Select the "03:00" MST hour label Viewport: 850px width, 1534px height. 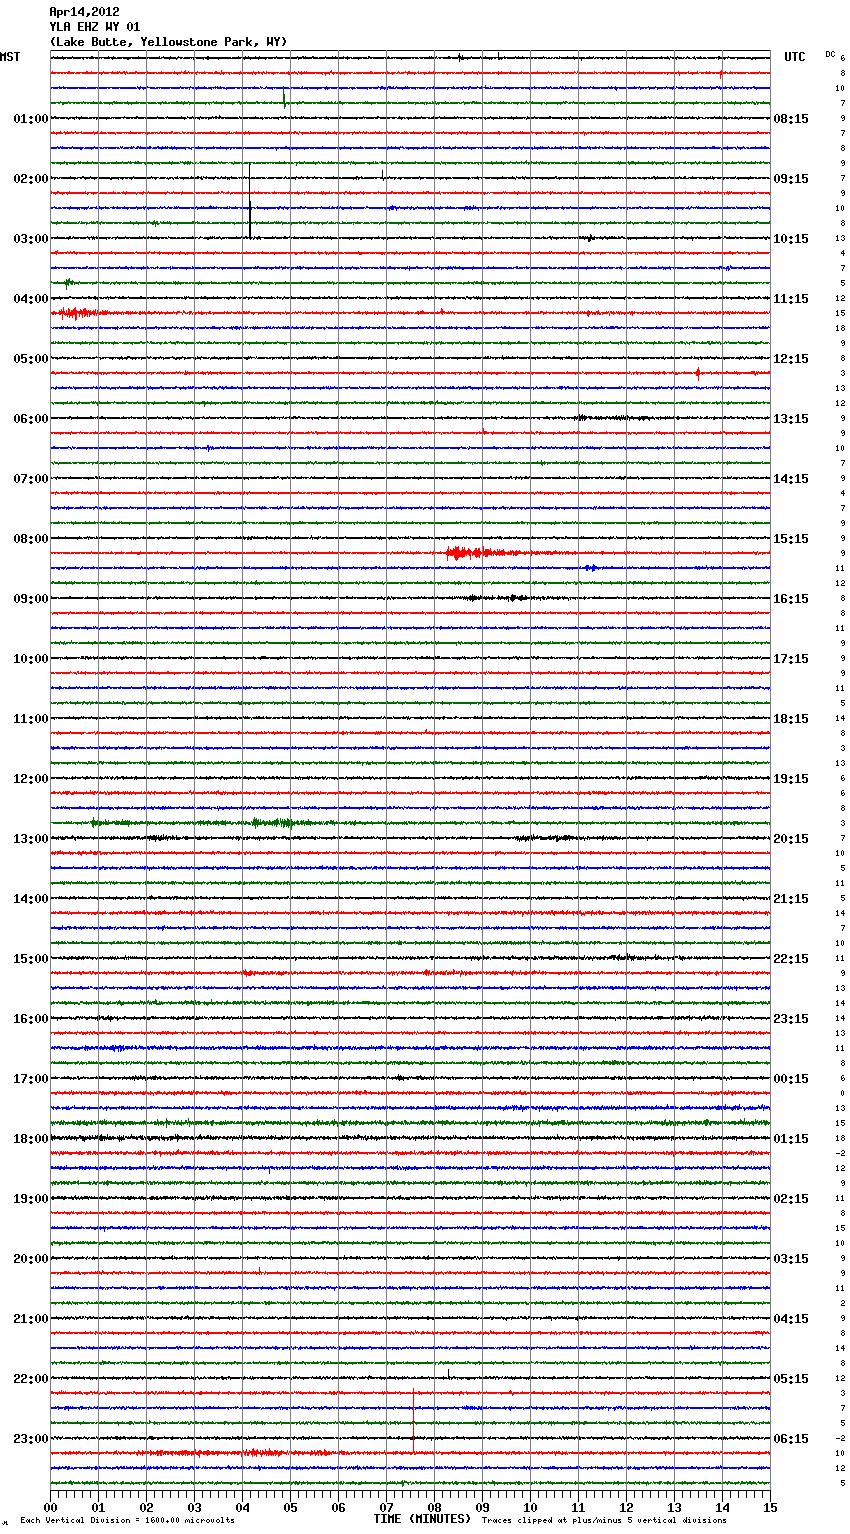[x=31, y=239]
